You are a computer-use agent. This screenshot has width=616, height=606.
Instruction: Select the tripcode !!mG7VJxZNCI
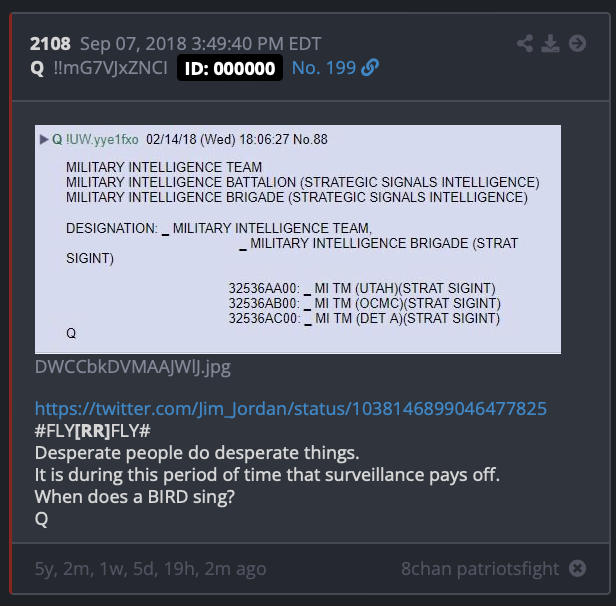(111, 68)
